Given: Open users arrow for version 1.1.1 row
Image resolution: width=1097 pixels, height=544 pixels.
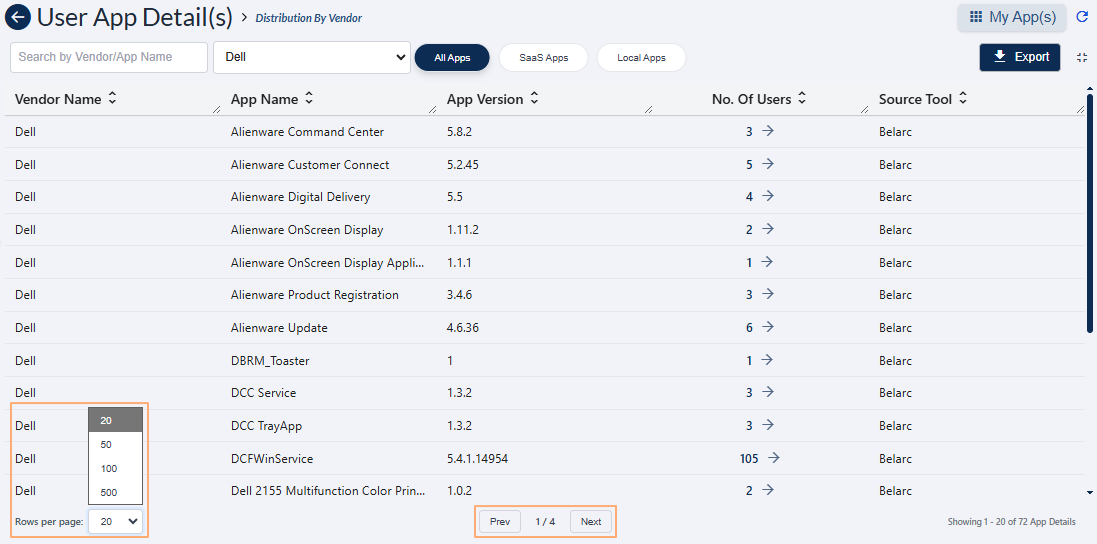Looking at the screenshot, I should click(x=767, y=262).
